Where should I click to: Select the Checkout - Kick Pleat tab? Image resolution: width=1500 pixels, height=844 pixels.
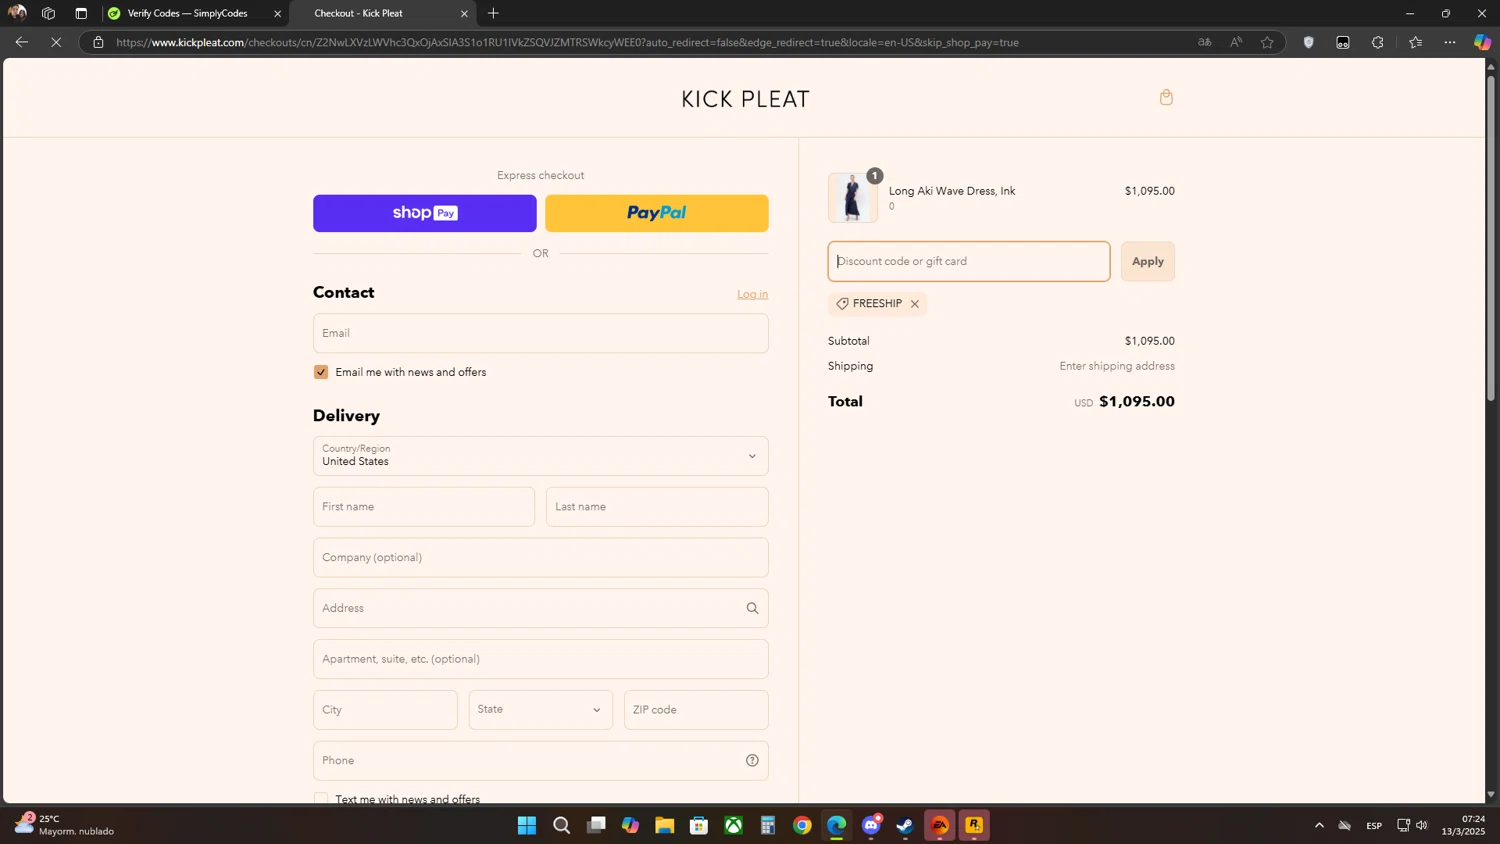click(x=380, y=13)
